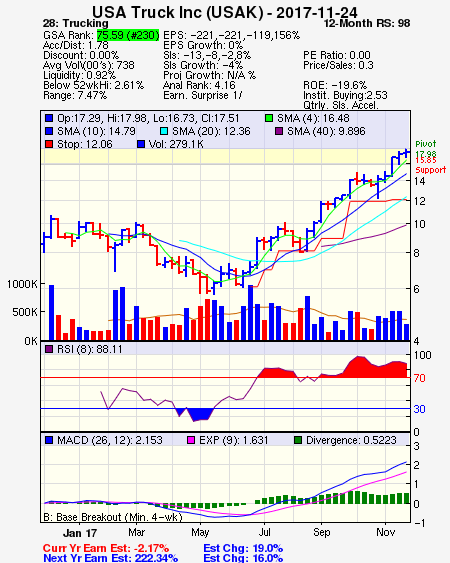This screenshot has height=563, width=450.
Task: Click the 'Divergence: 0.5223' label
Action: (x=351, y=440)
